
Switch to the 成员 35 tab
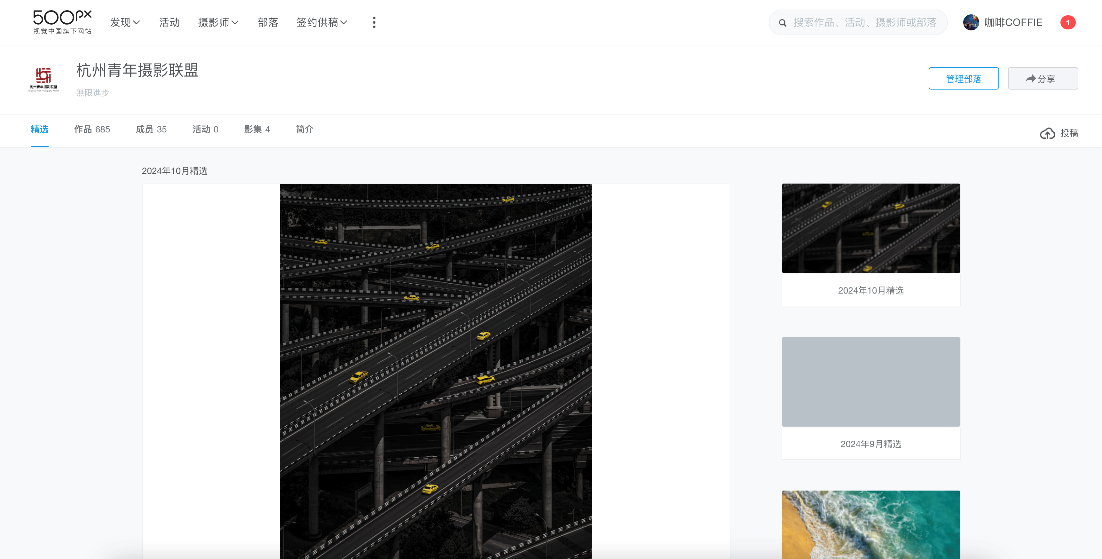point(151,129)
